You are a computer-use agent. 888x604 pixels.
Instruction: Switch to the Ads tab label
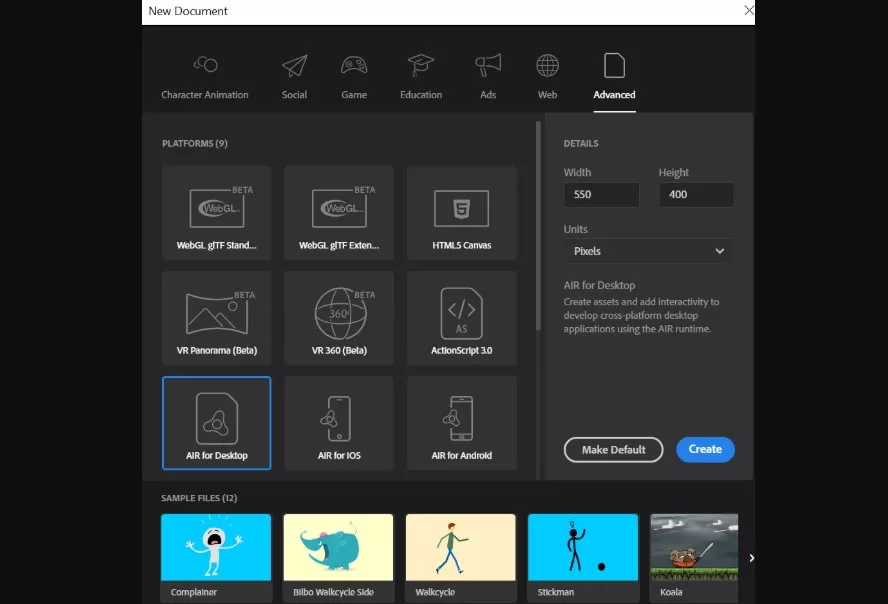(488, 95)
